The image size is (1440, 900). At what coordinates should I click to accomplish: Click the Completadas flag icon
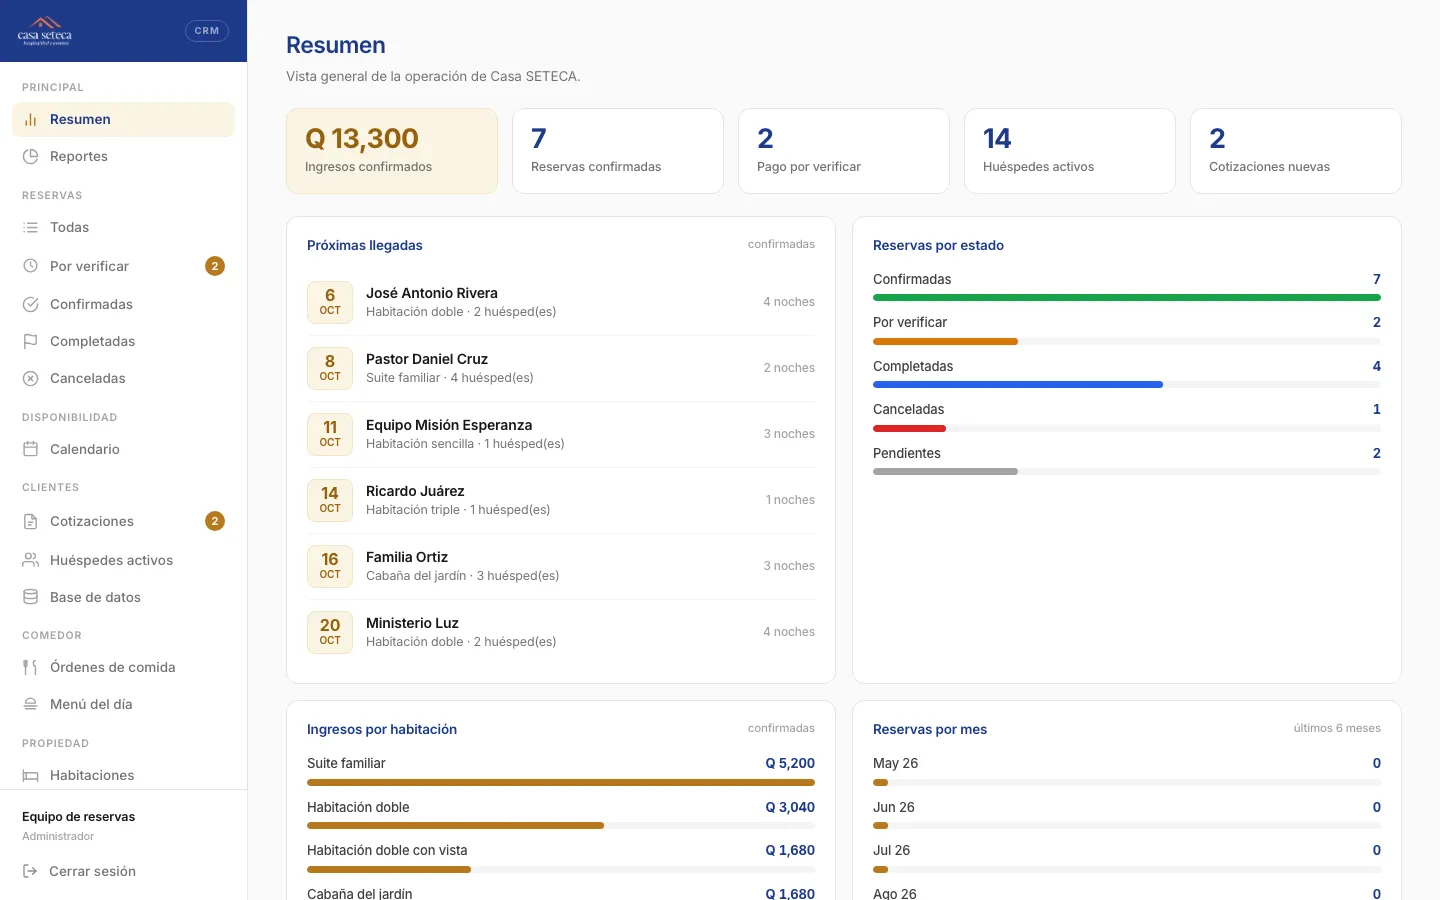(x=31, y=341)
